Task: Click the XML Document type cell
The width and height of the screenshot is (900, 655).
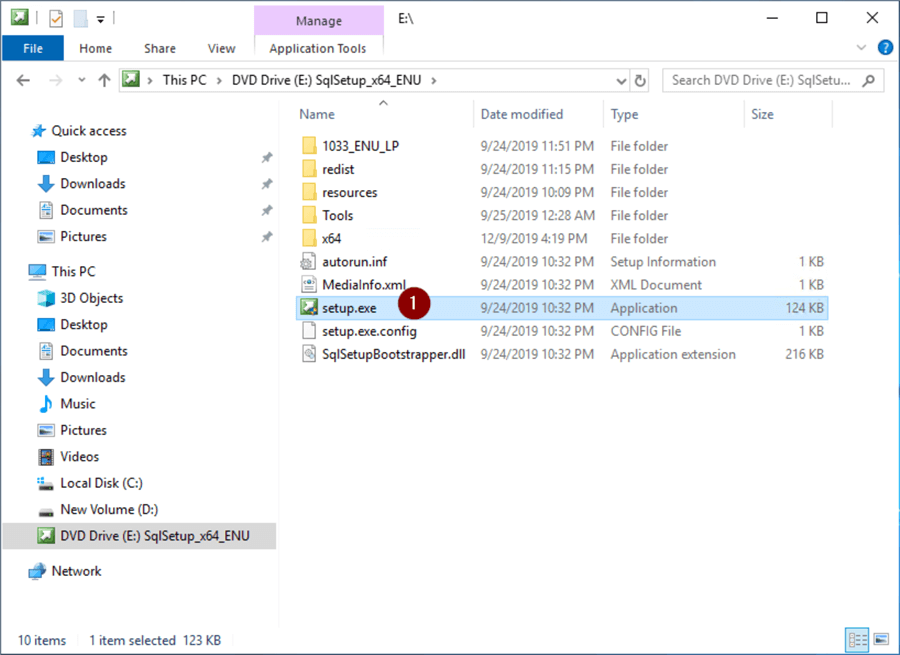Action: (x=655, y=285)
